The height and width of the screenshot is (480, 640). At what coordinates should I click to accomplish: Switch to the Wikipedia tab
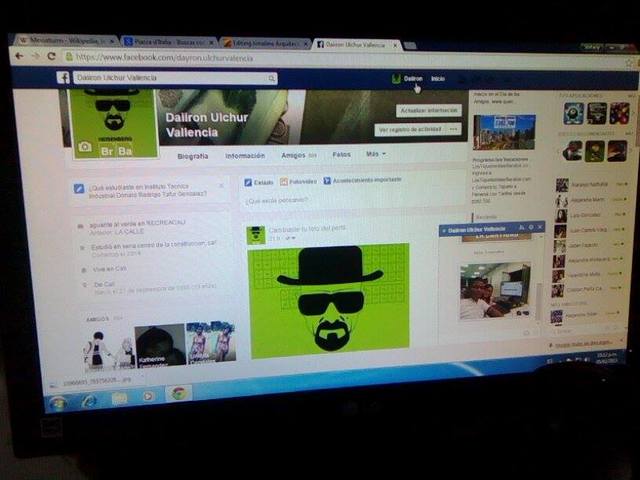coord(65,41)
